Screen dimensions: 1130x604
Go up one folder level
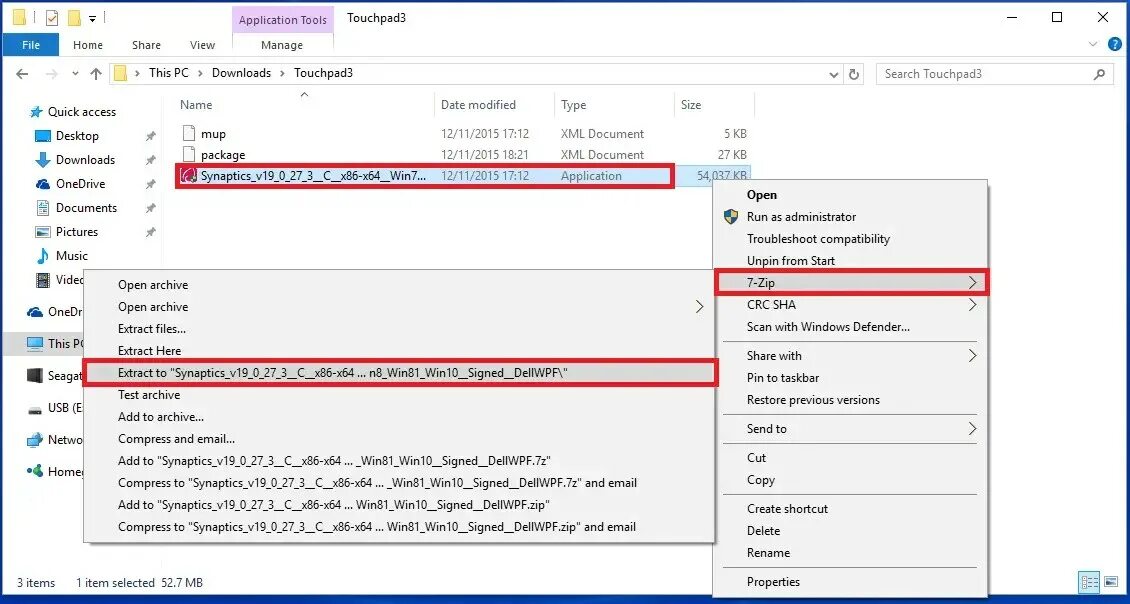[x=96, y=74]
